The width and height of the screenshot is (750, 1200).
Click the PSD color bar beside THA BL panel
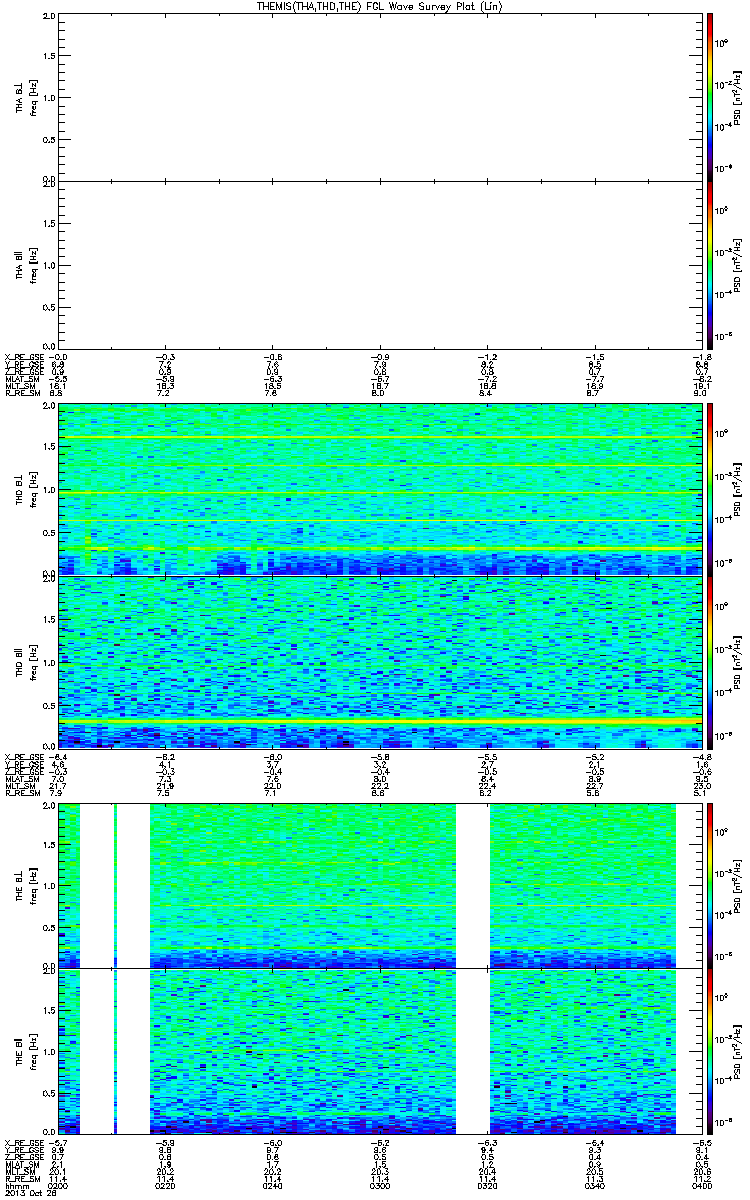click(710, 97)
